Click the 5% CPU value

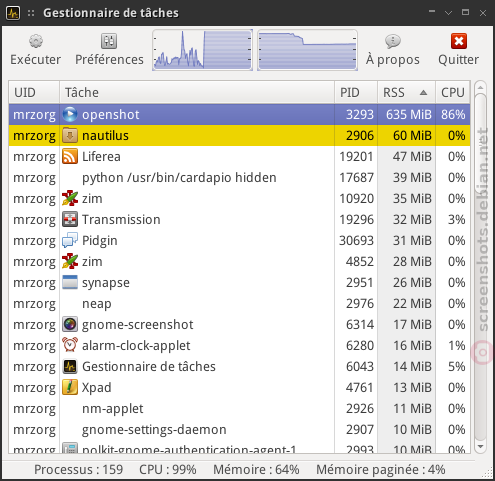(457, 367)
